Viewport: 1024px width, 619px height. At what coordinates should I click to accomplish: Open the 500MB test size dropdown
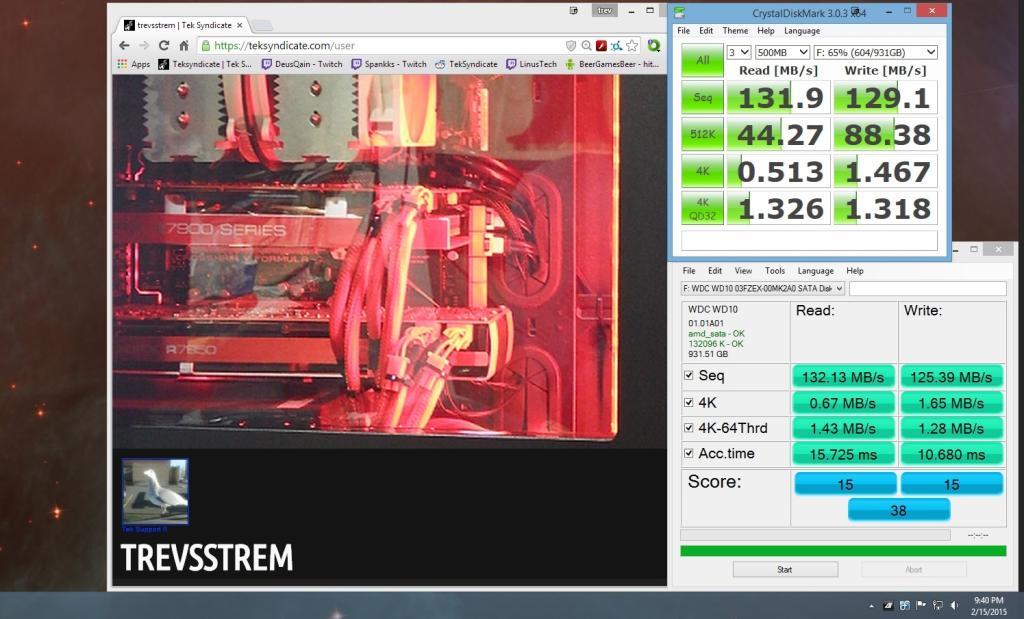(x=782, y=52)
